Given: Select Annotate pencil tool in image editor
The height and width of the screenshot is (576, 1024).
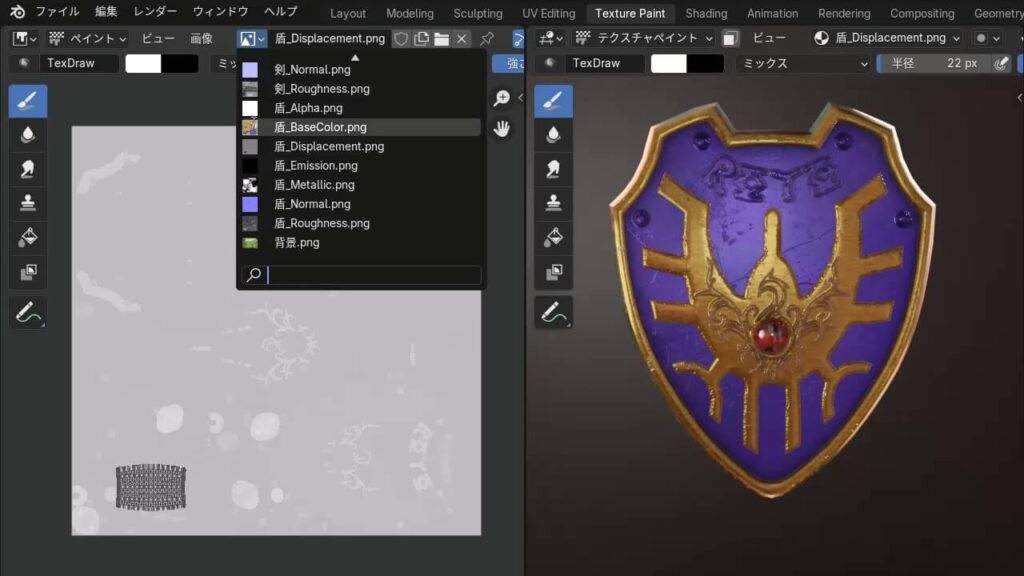Looking at the screenshot, I should coord(27,312).
